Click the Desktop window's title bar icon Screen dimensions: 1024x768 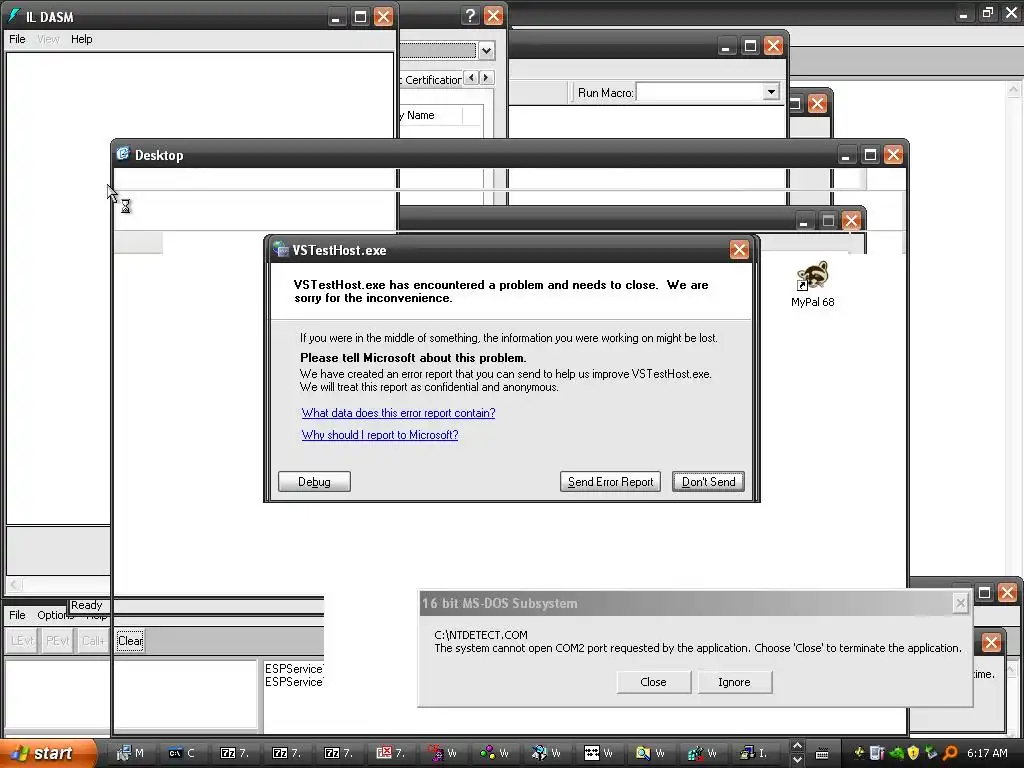(x=123, y=154)
